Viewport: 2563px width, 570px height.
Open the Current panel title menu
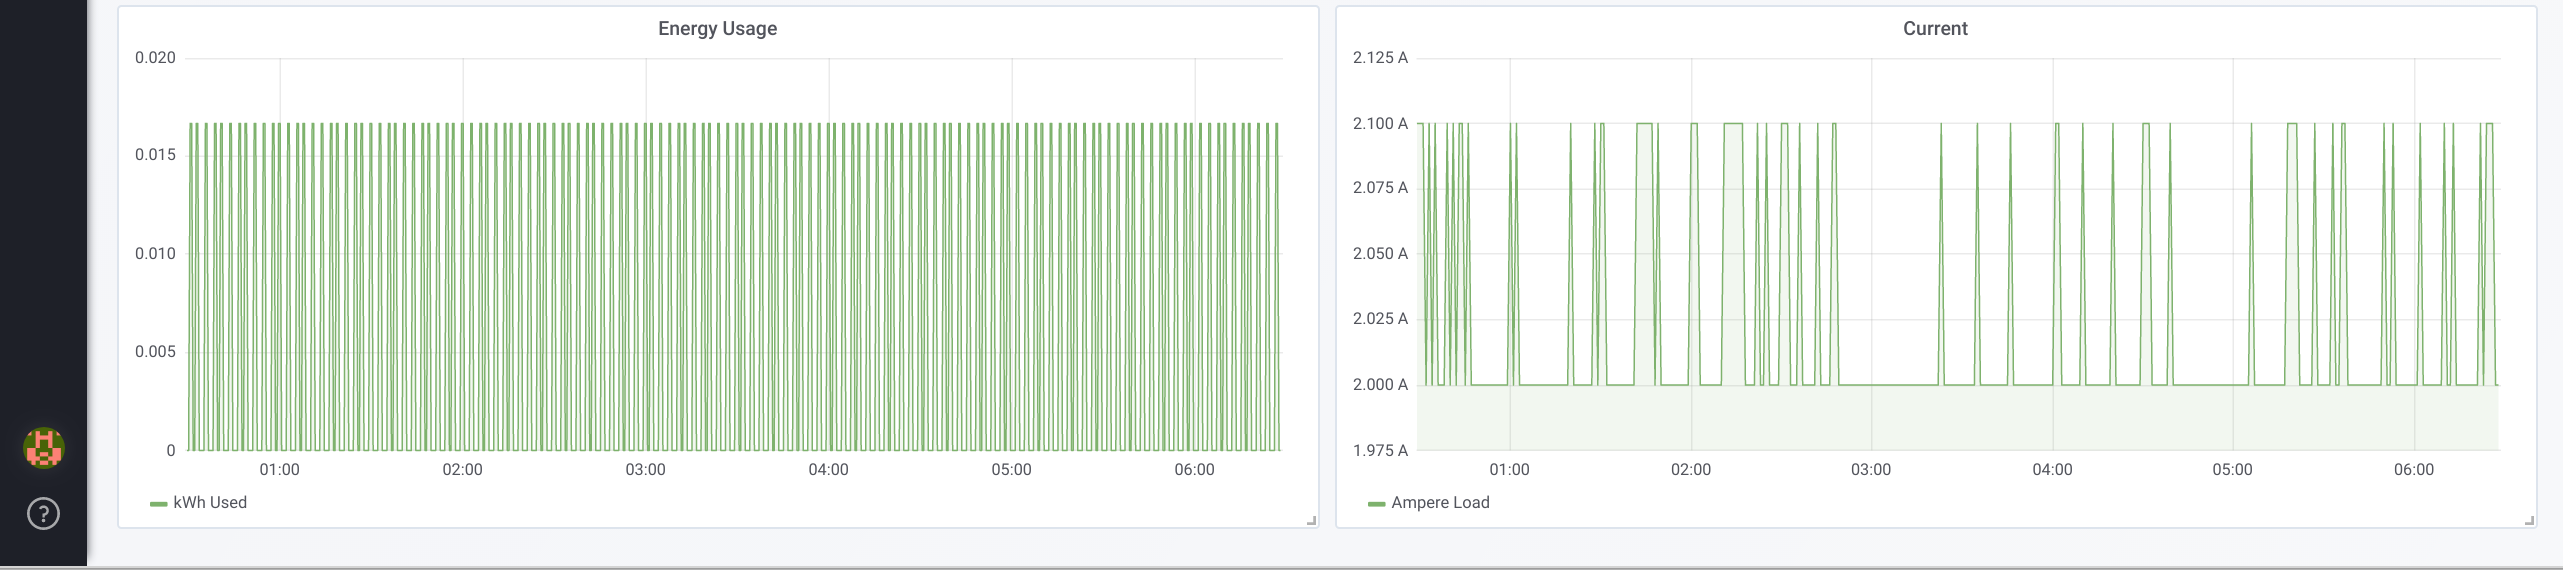(x=1935, y=29)
